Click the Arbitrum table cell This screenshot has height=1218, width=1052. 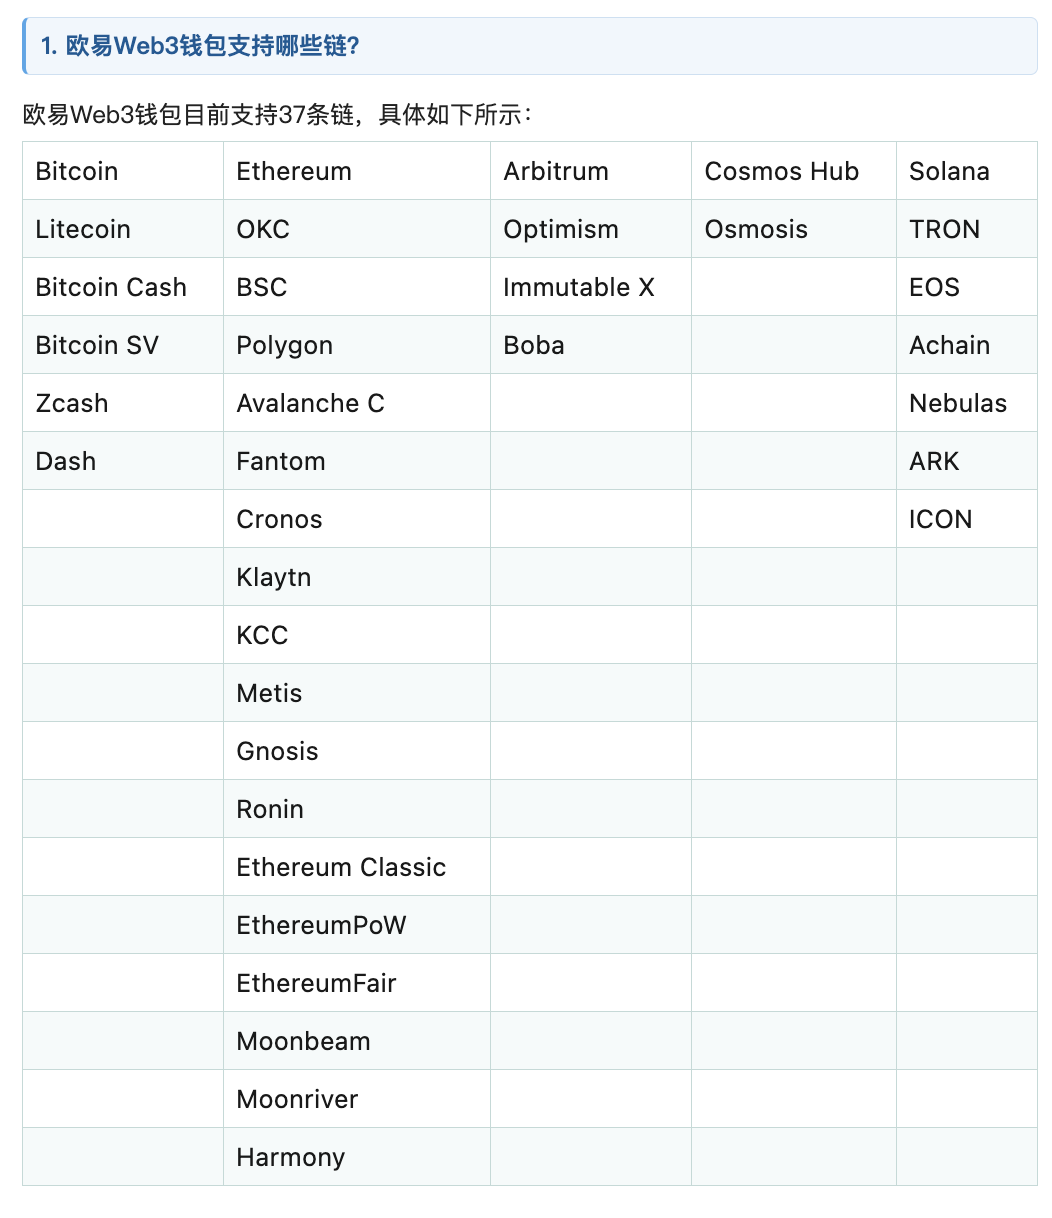556,171
